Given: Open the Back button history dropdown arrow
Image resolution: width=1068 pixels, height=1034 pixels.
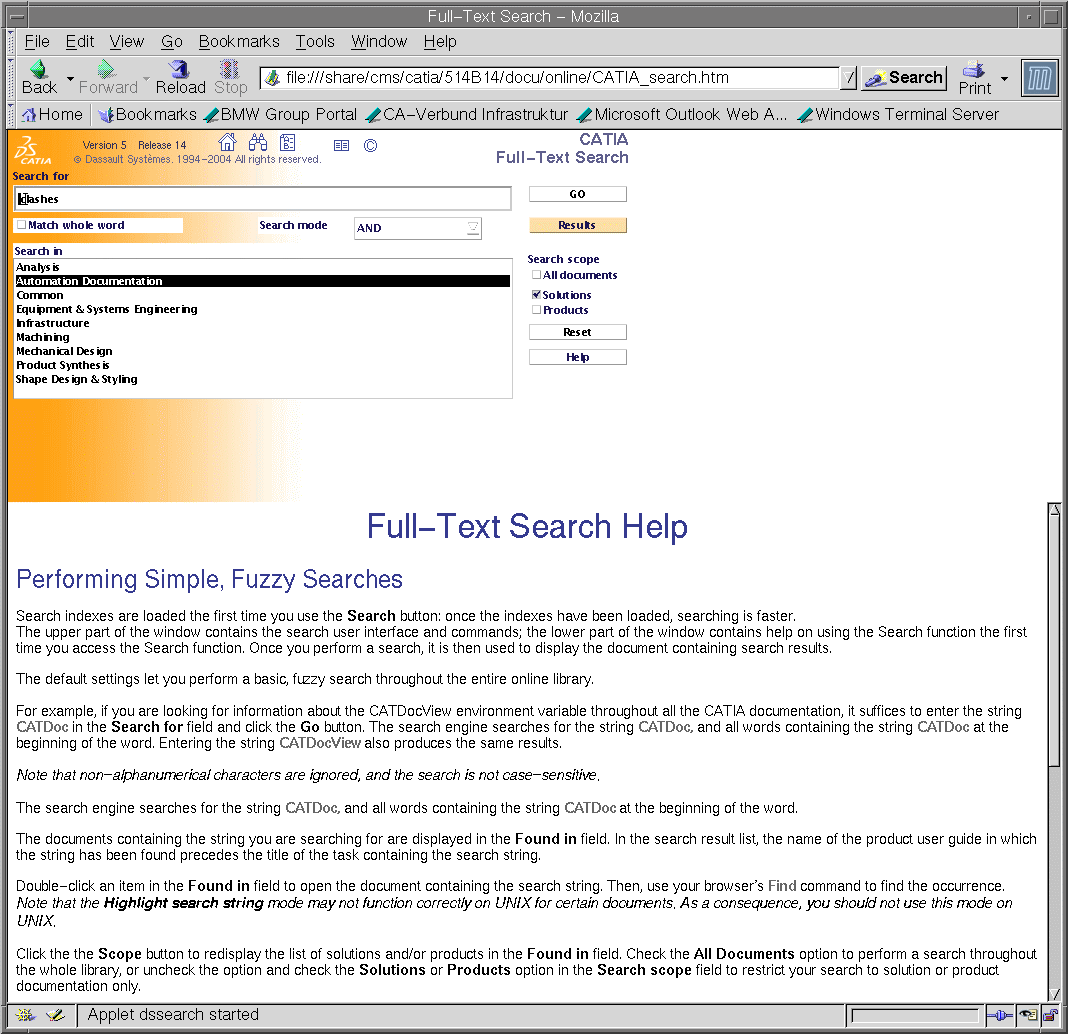Looking at the screenshot, I should (x=70, y=79).
